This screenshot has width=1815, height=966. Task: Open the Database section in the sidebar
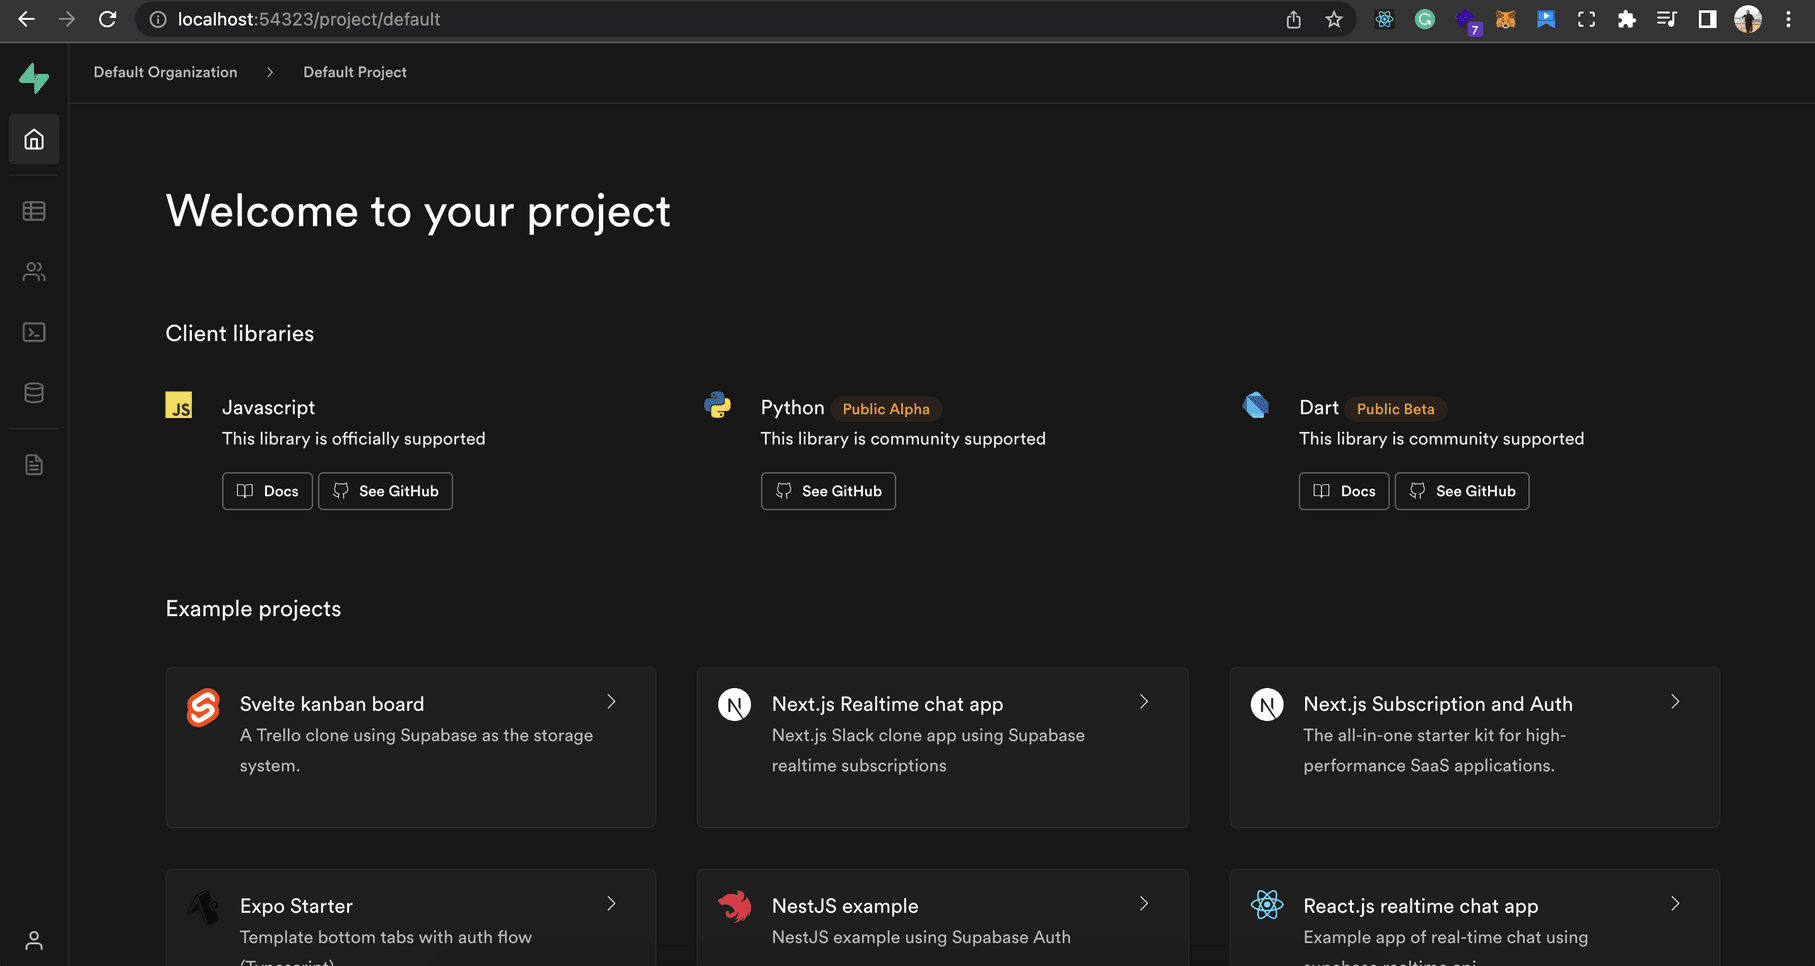tap(33, 392)
